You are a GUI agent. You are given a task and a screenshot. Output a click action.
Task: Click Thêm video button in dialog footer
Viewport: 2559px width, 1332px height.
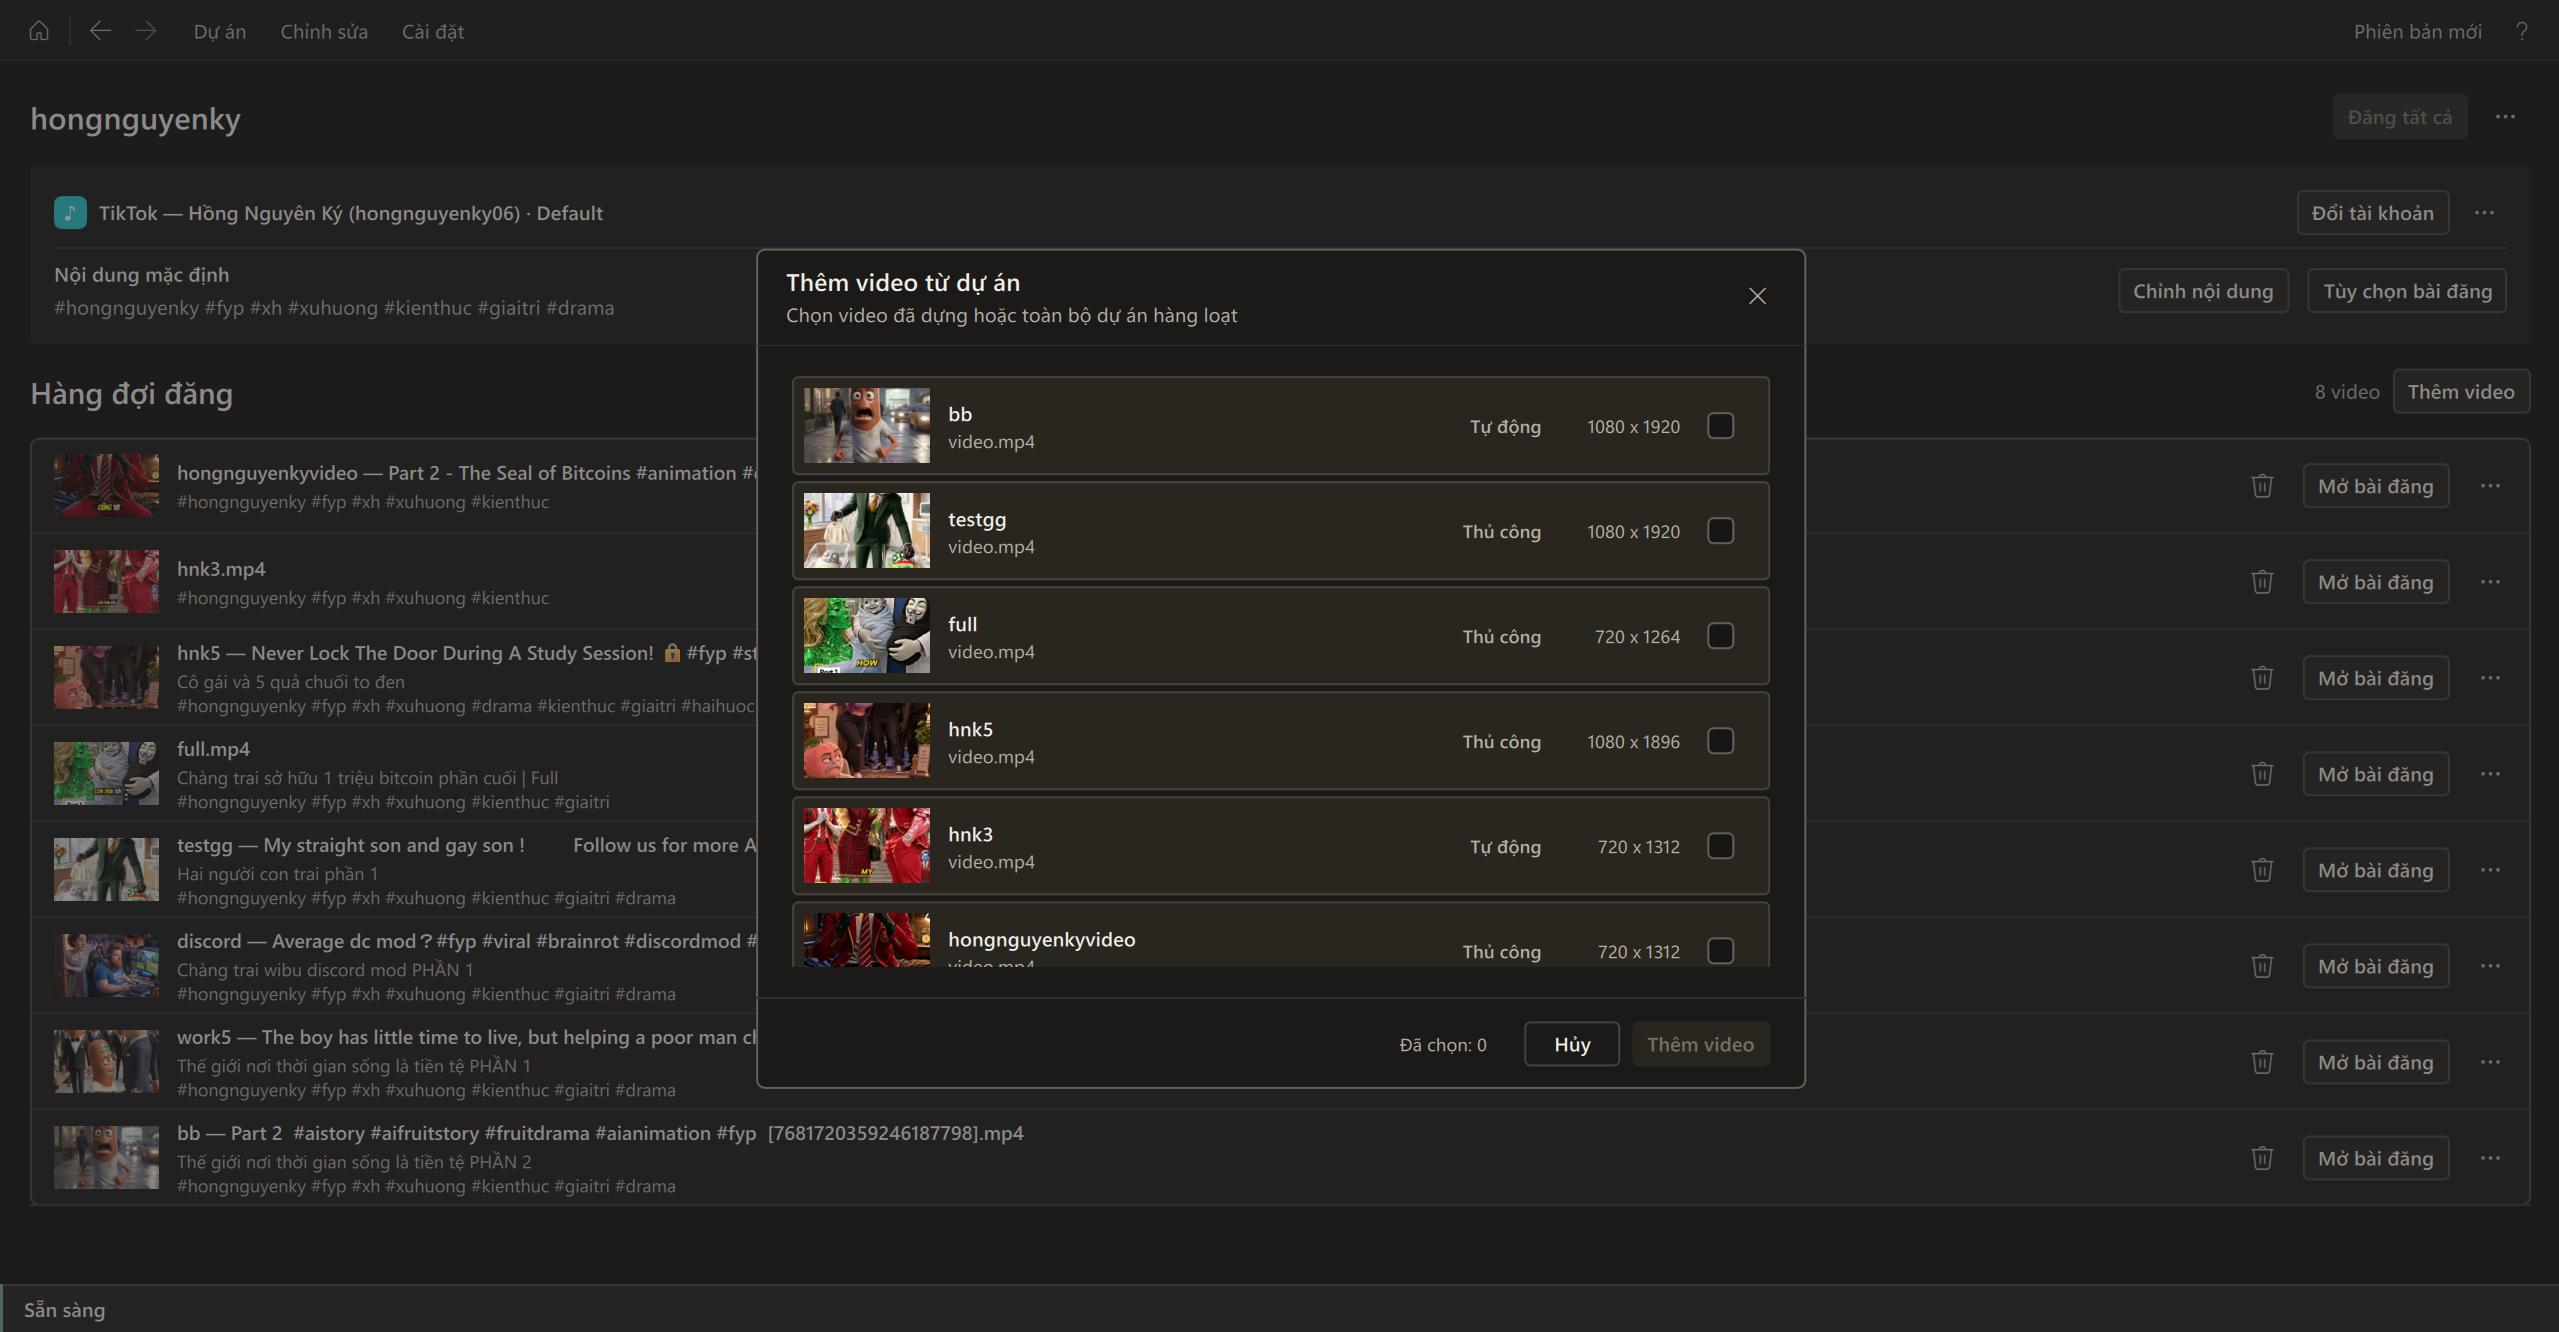pyautogui.click(x=1700, y=1044)
